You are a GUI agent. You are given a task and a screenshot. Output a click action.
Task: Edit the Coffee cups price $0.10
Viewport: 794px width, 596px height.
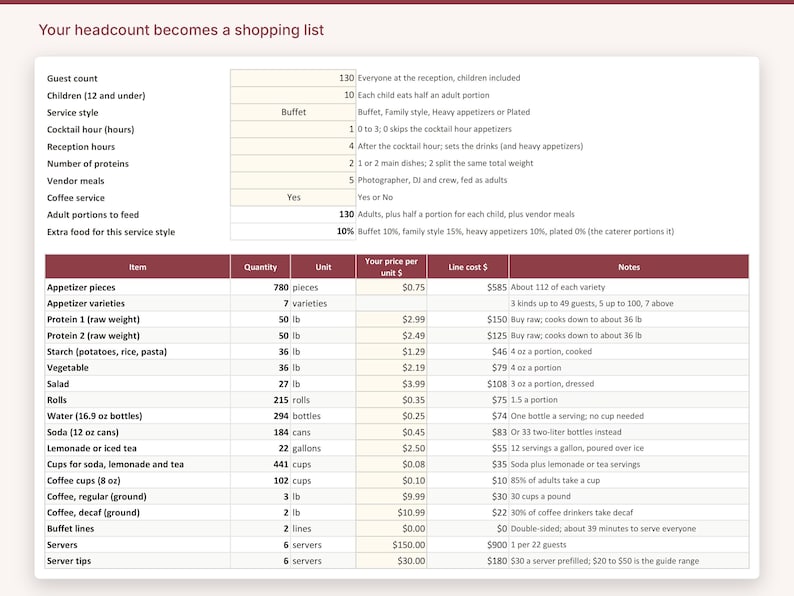click(391, 481)
